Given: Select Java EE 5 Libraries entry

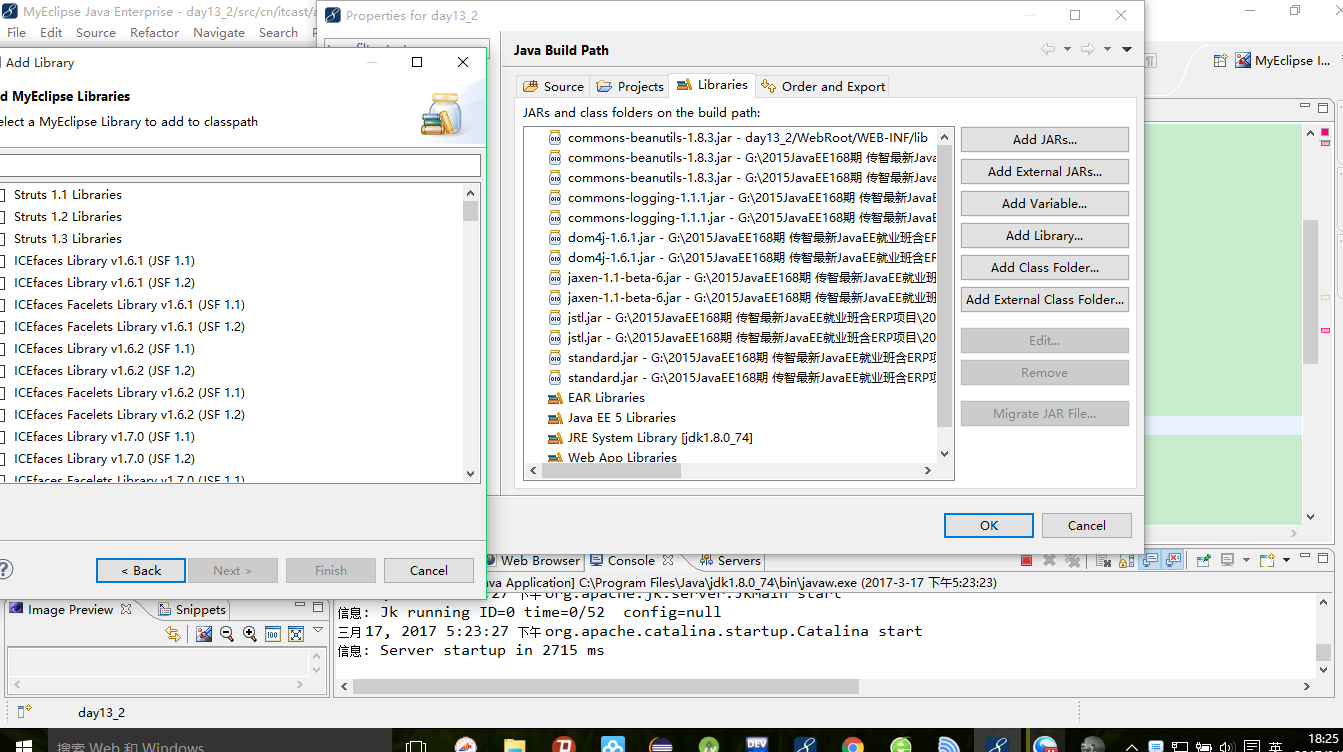Looking at the screenshot, I should (x=612, y=418).
